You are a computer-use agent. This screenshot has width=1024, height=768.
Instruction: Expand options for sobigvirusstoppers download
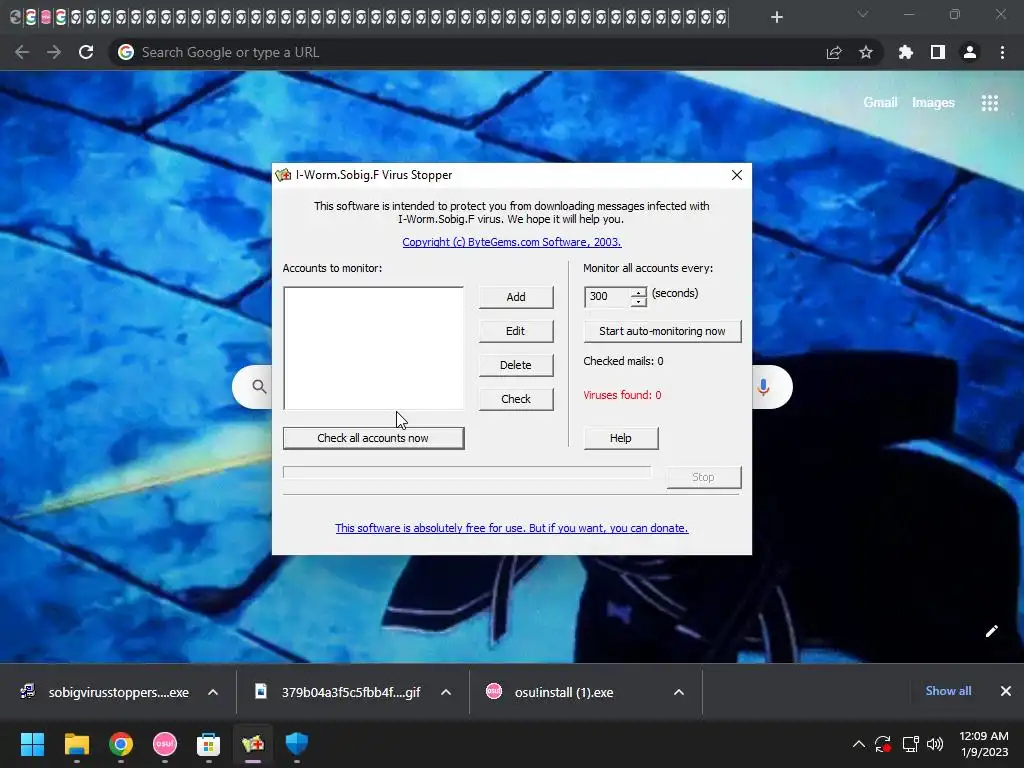pyautogui.click(x=213, y=692)
